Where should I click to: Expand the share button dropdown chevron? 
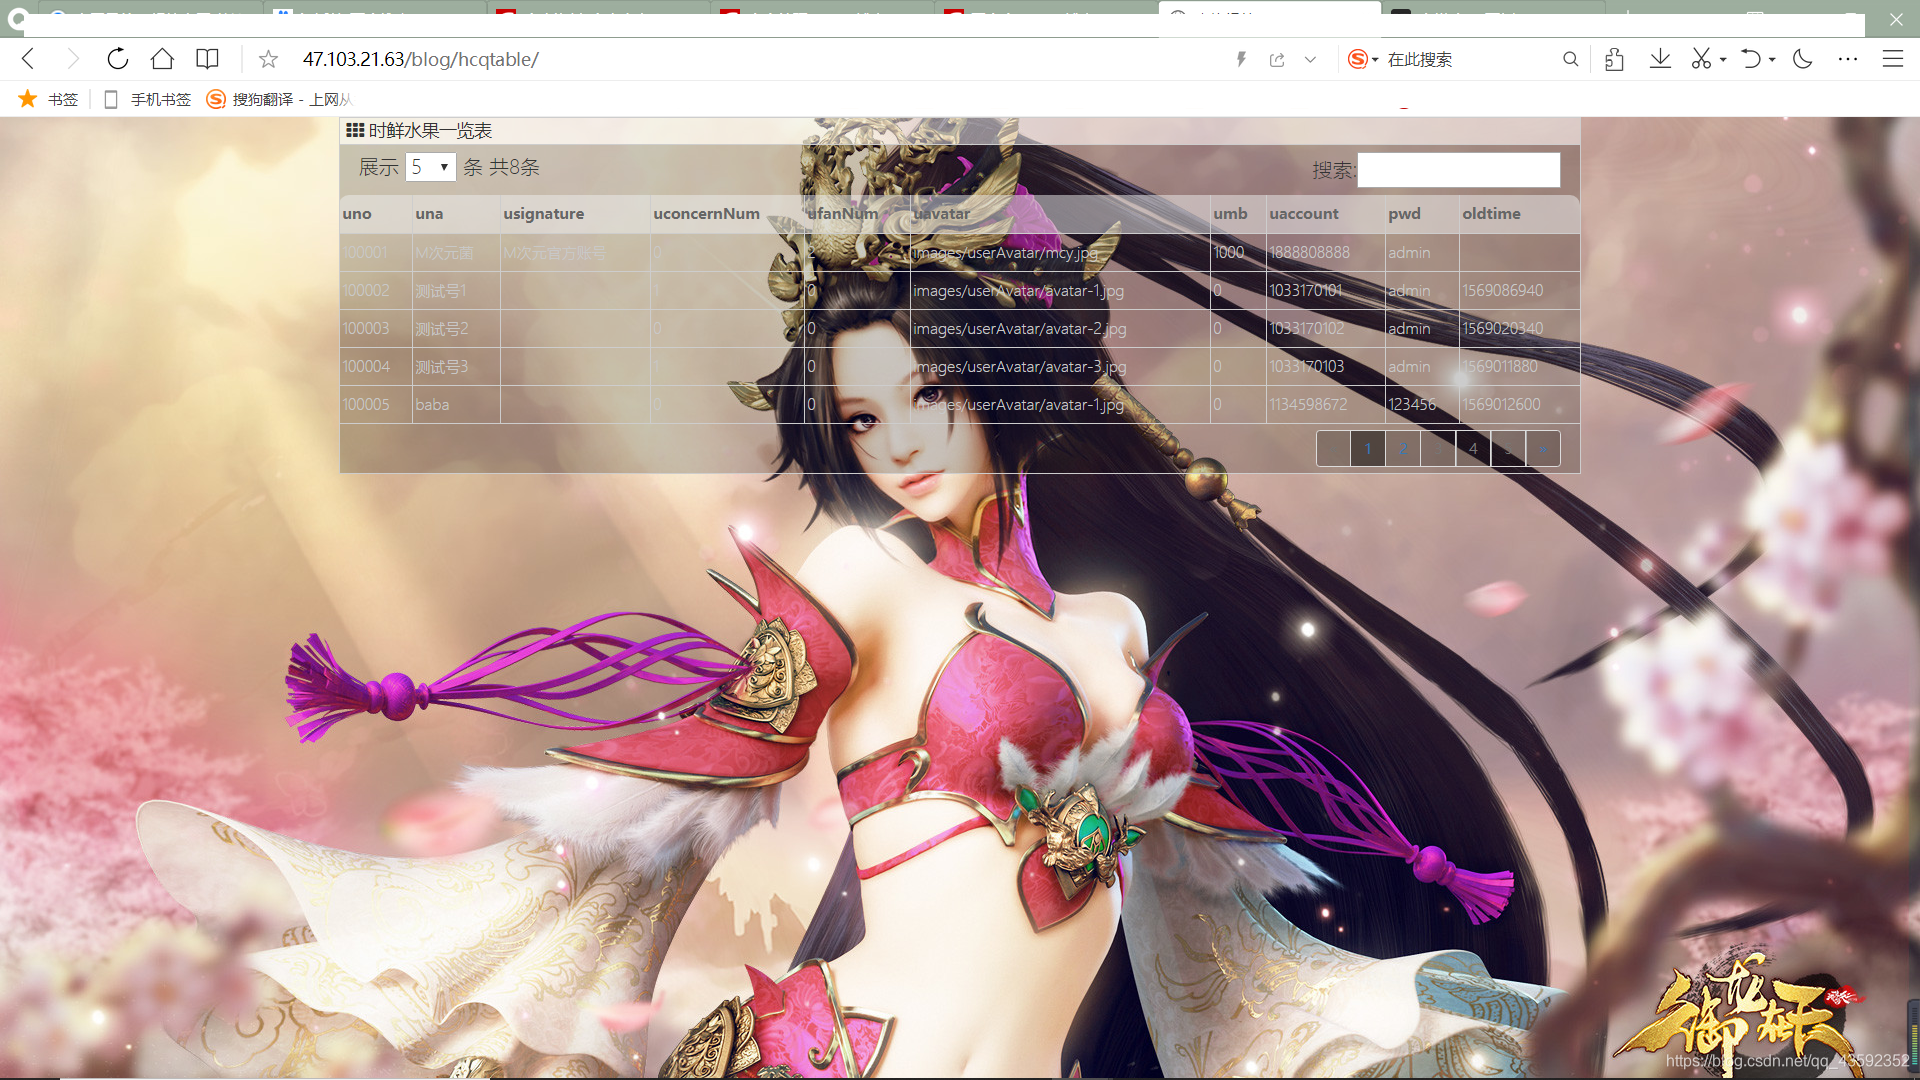(1311, 59)
